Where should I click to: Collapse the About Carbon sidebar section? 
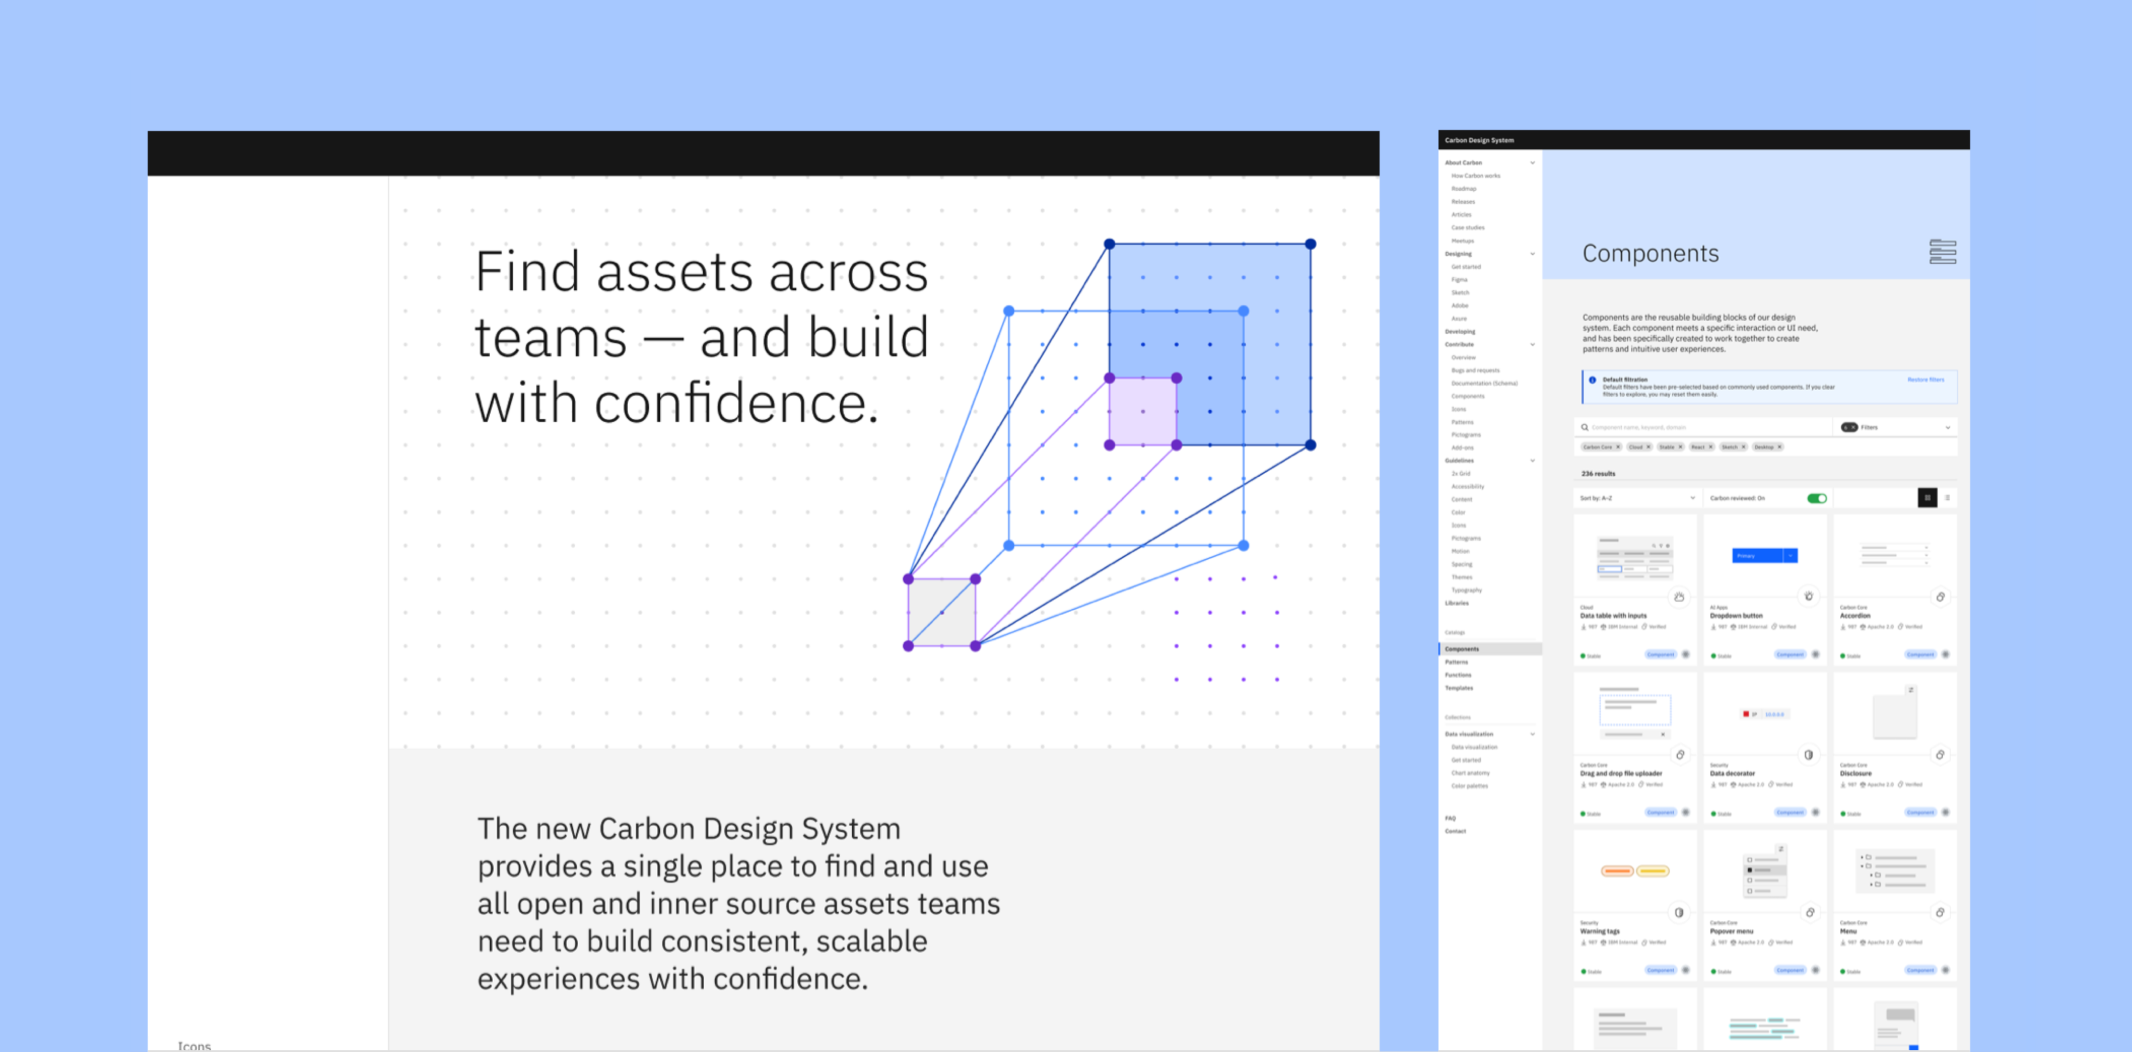(x=1532, y=163)
